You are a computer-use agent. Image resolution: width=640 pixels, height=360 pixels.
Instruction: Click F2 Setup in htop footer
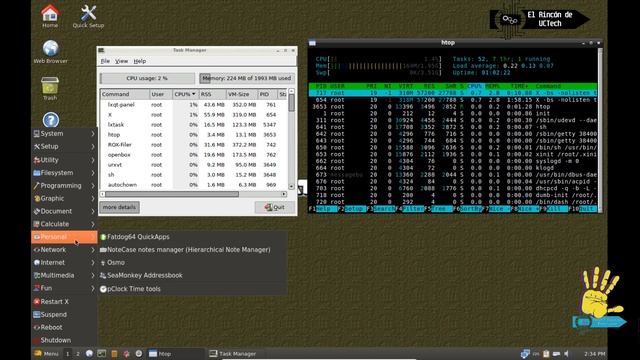coord(352,209)
